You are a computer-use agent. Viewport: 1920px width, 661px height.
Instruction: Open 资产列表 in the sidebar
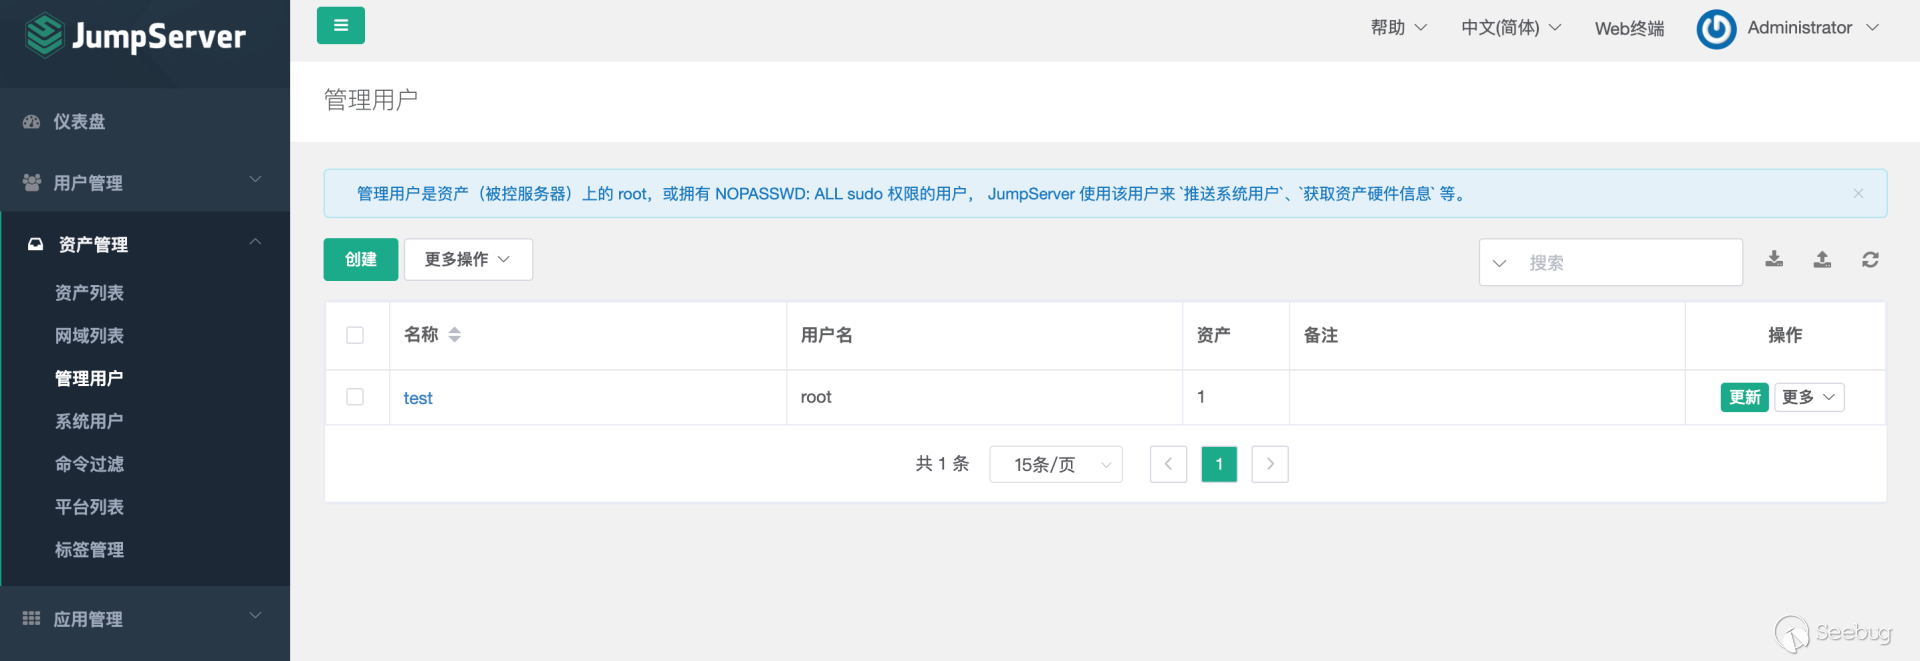(89, 293)
